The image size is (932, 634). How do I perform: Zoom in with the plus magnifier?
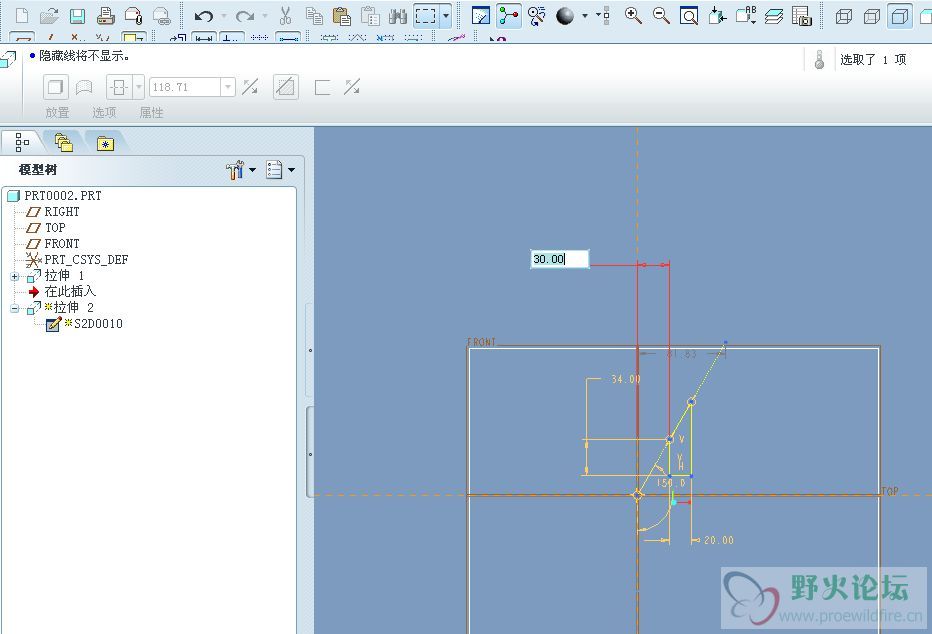633,16
